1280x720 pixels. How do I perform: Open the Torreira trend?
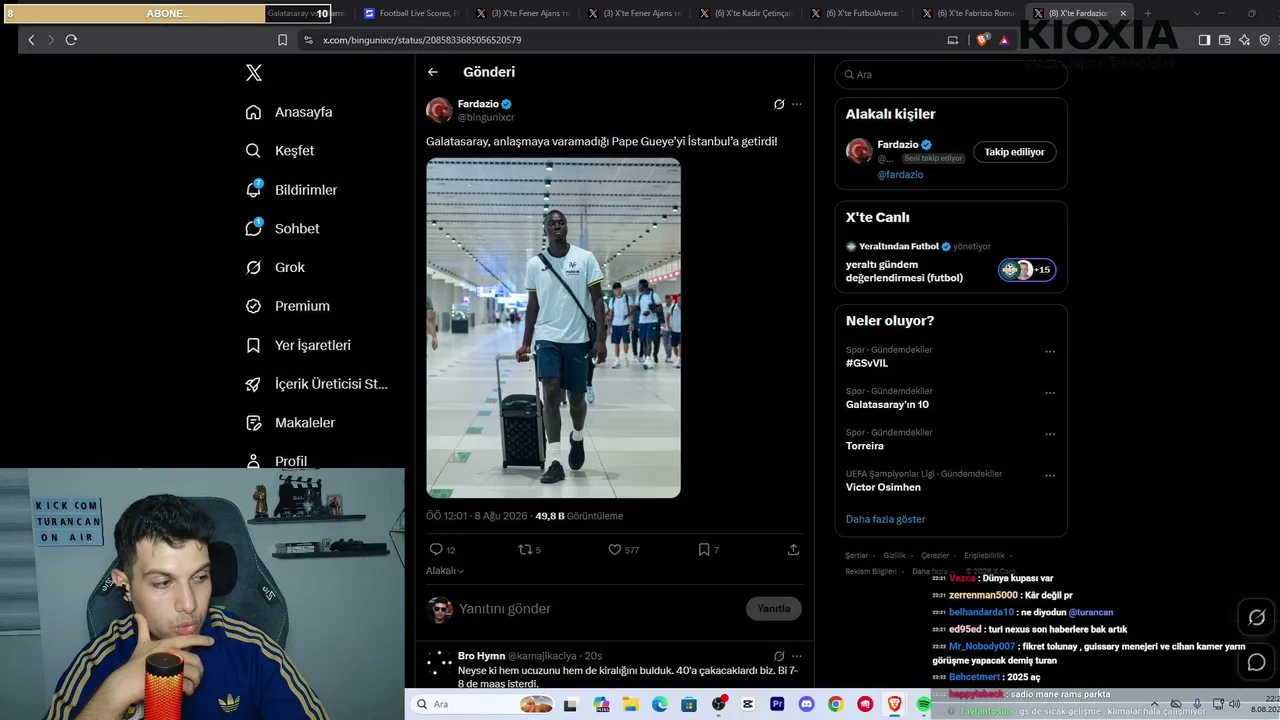865,446
